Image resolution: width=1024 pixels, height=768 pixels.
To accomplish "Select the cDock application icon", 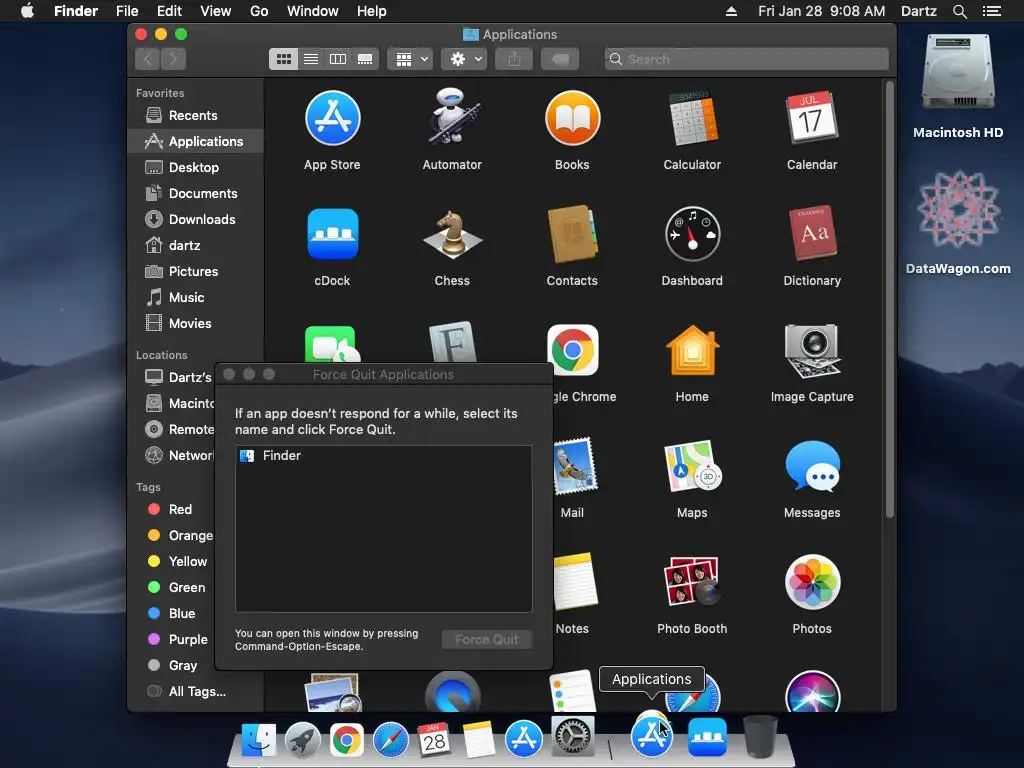I will [x=332, y=234].
